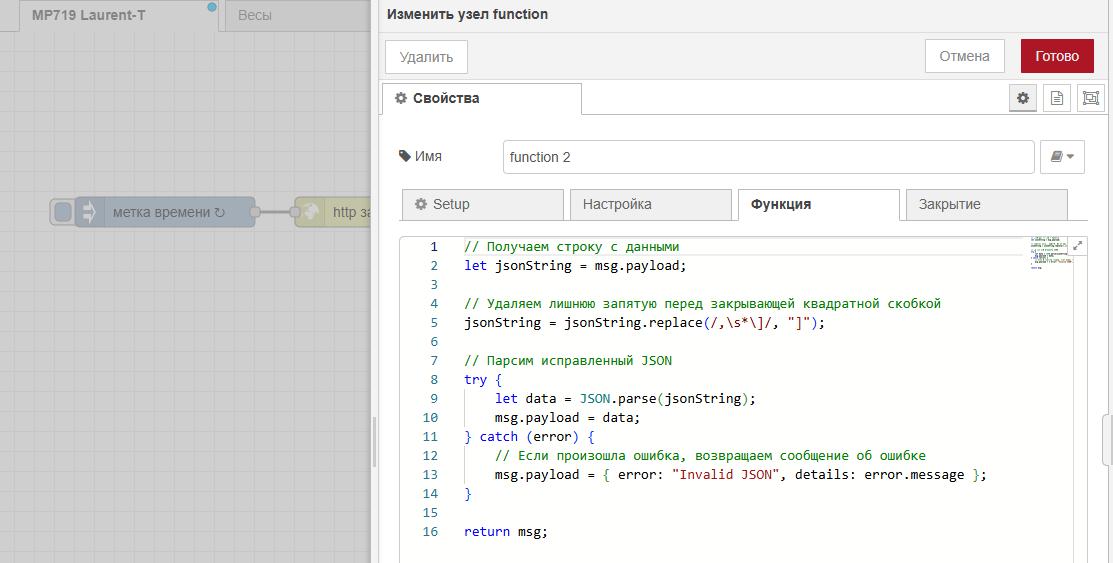Expand the code editor to full screen
Viewport: 1113px width, 563px height.
pyautogui.click(x=1078, y=245)
